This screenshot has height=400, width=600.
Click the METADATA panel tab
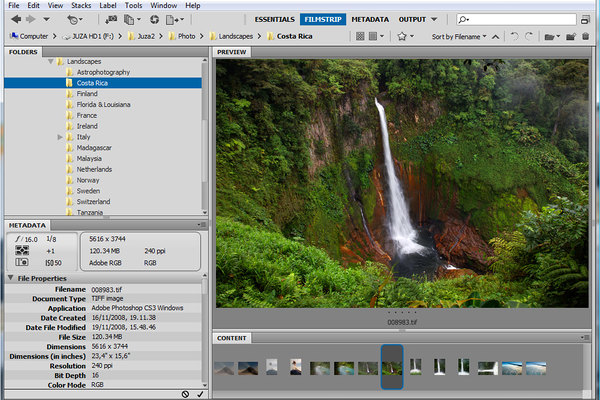27,225
